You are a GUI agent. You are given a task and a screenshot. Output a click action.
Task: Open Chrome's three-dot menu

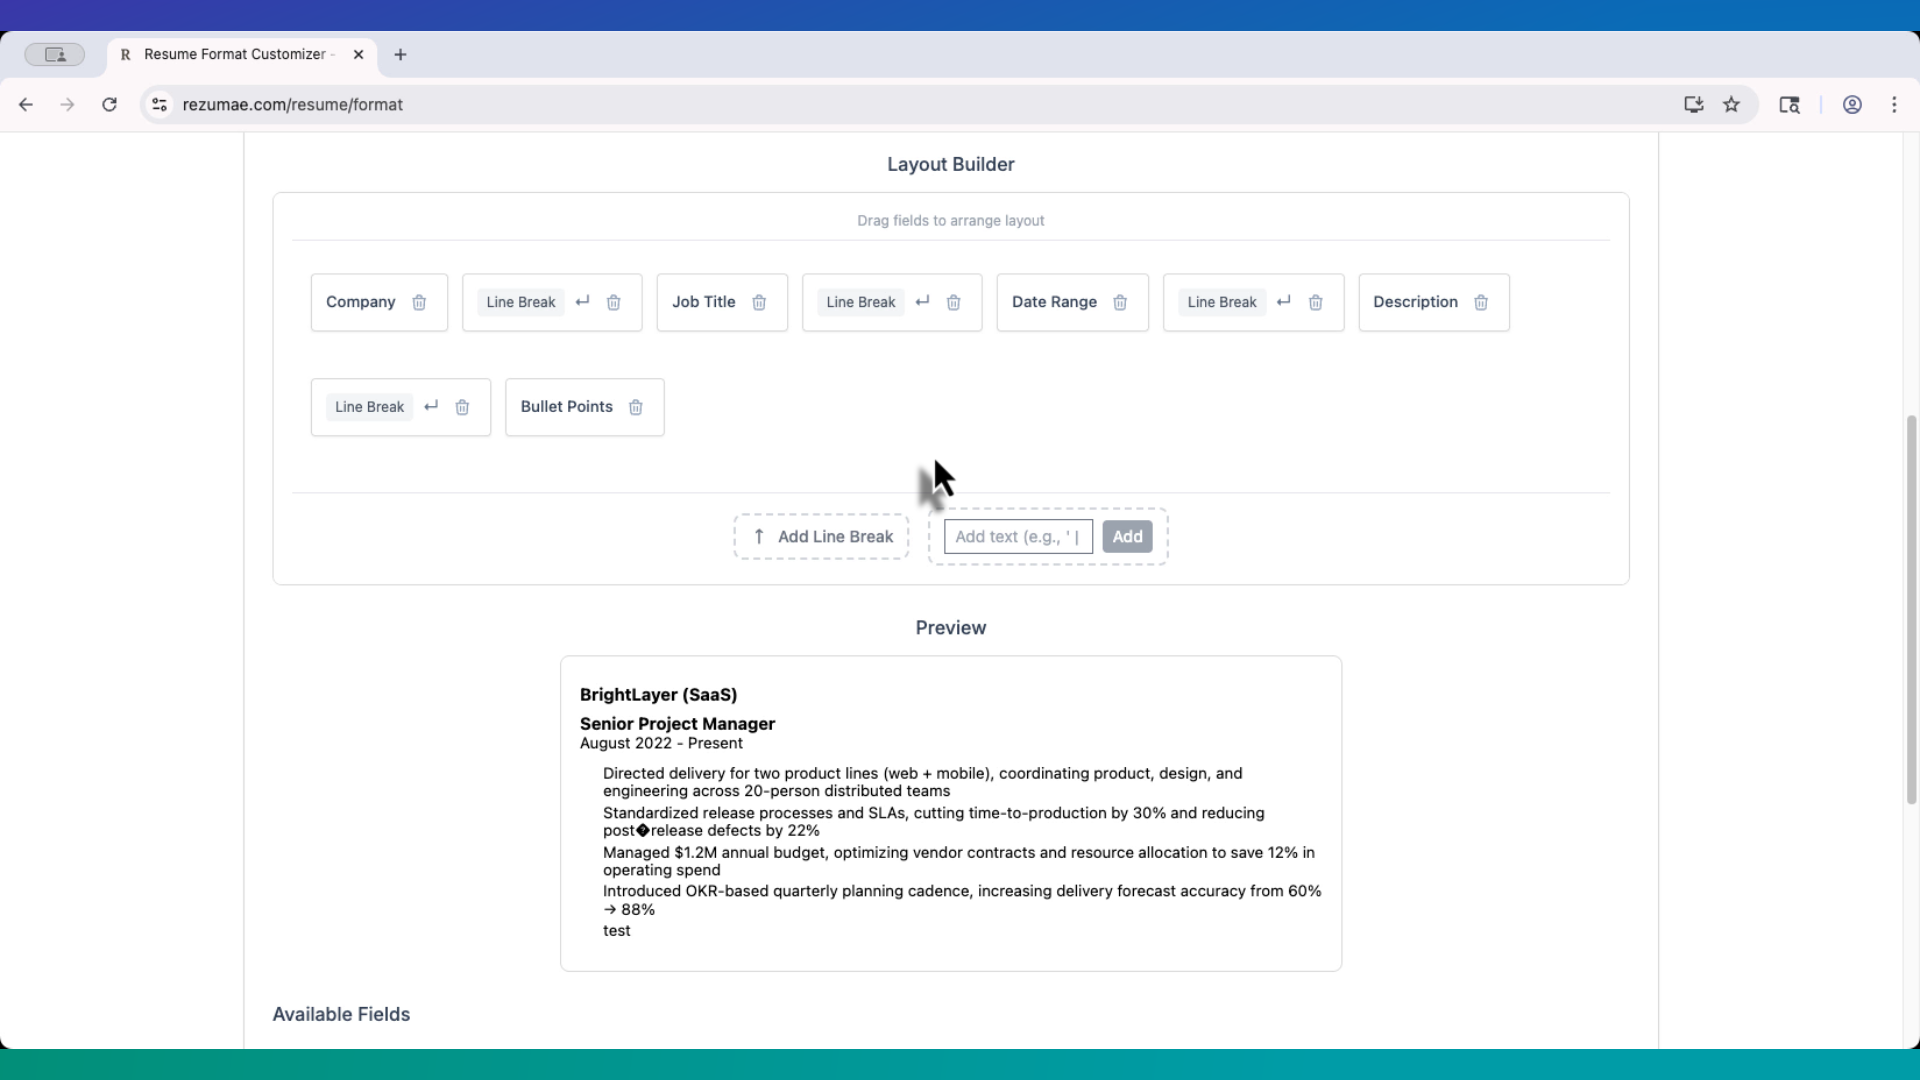tap(1894, 104)
